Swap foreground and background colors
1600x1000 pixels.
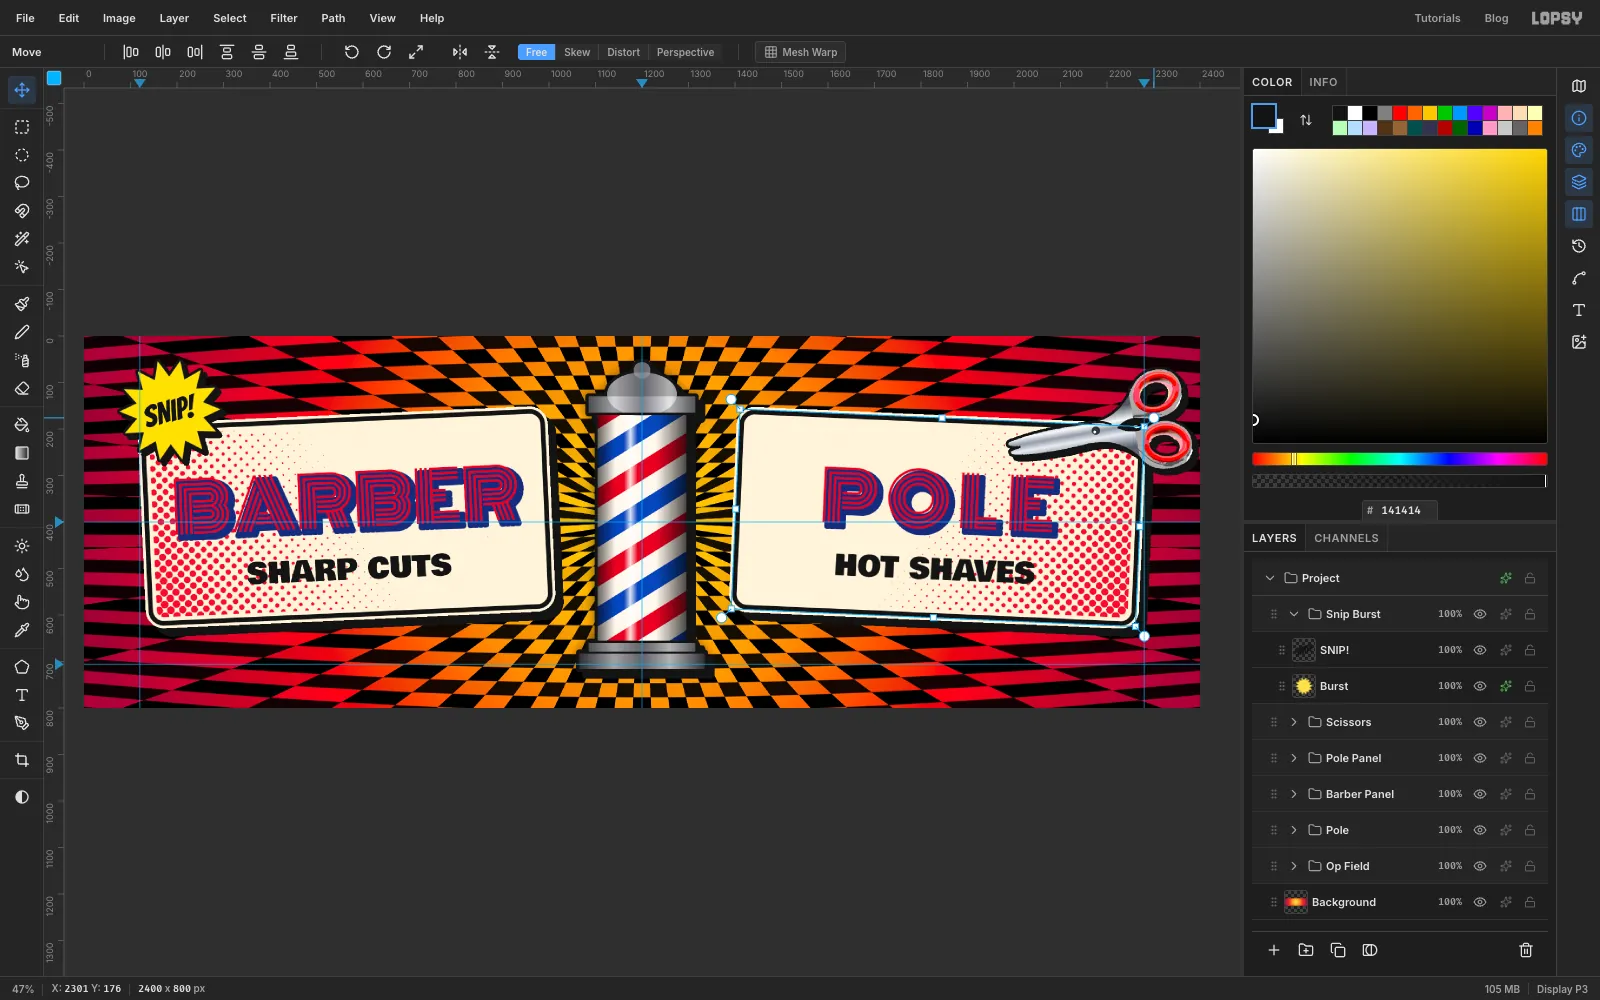(1306, 120)
